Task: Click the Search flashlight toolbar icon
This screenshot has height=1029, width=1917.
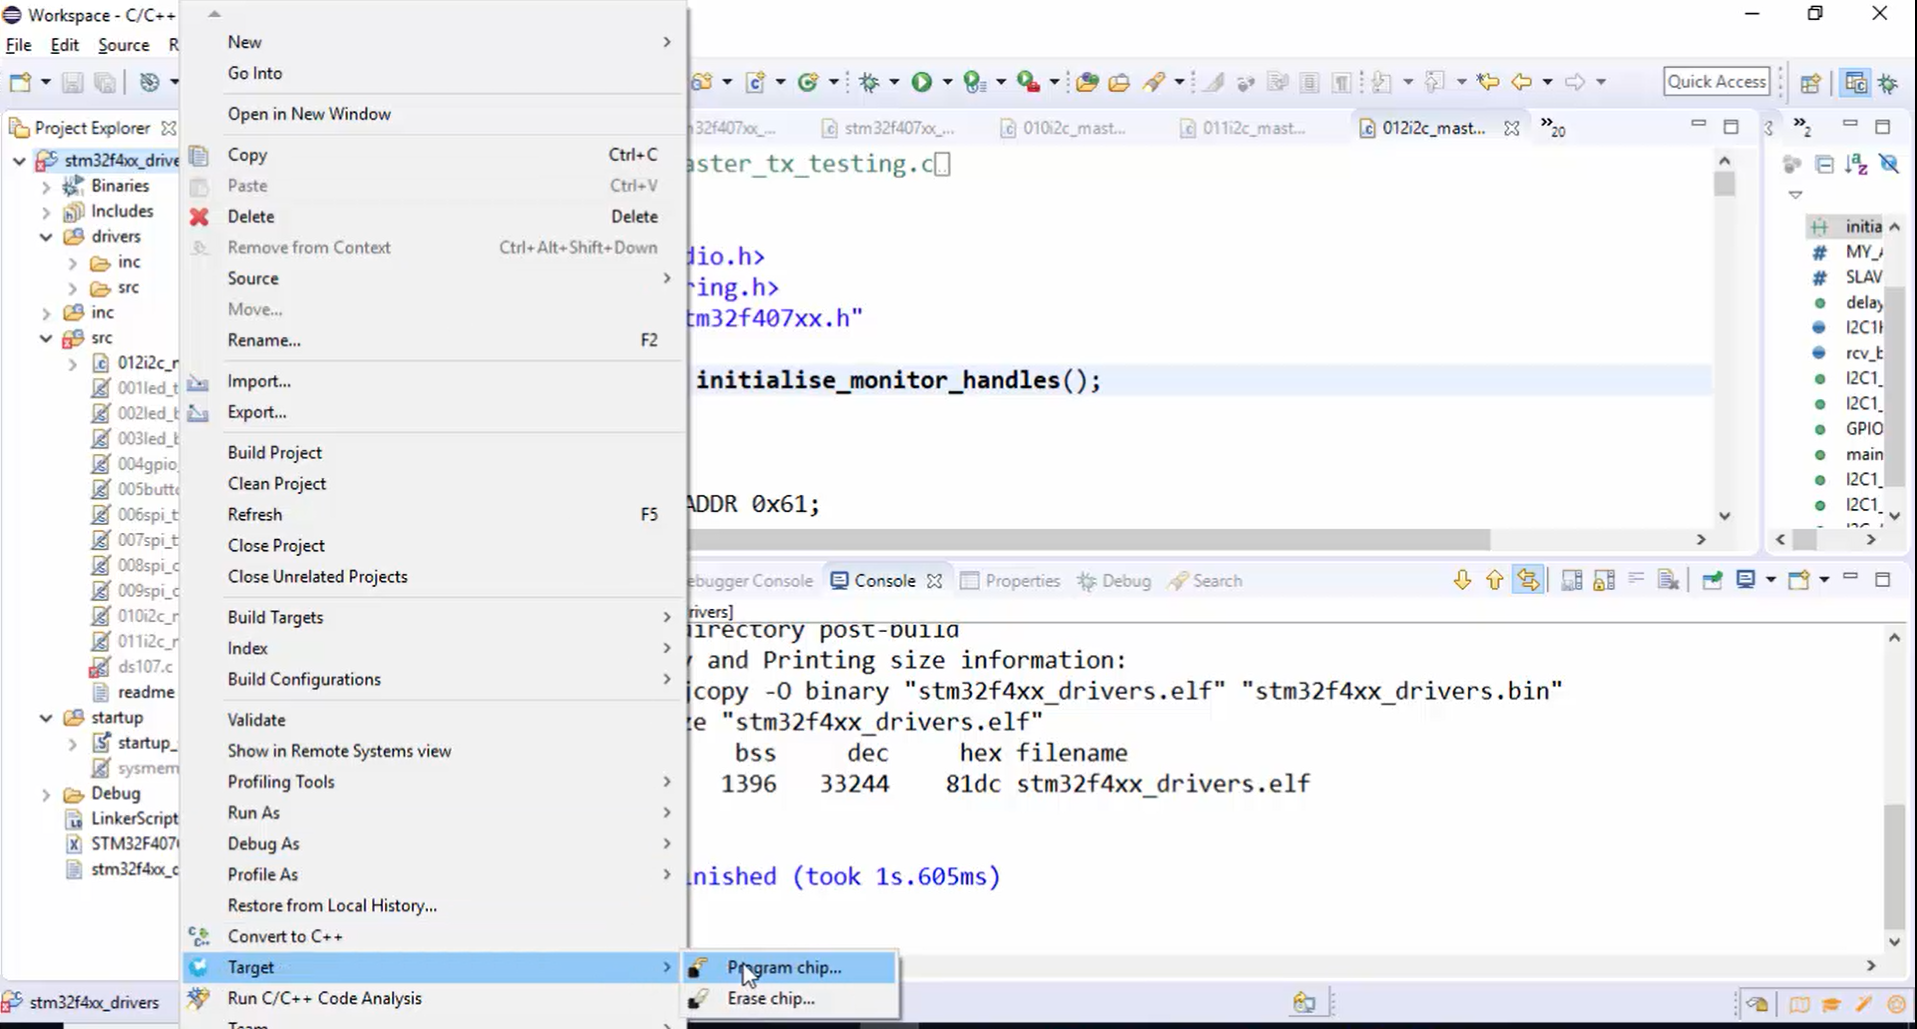Action: tap(1154, 82)
